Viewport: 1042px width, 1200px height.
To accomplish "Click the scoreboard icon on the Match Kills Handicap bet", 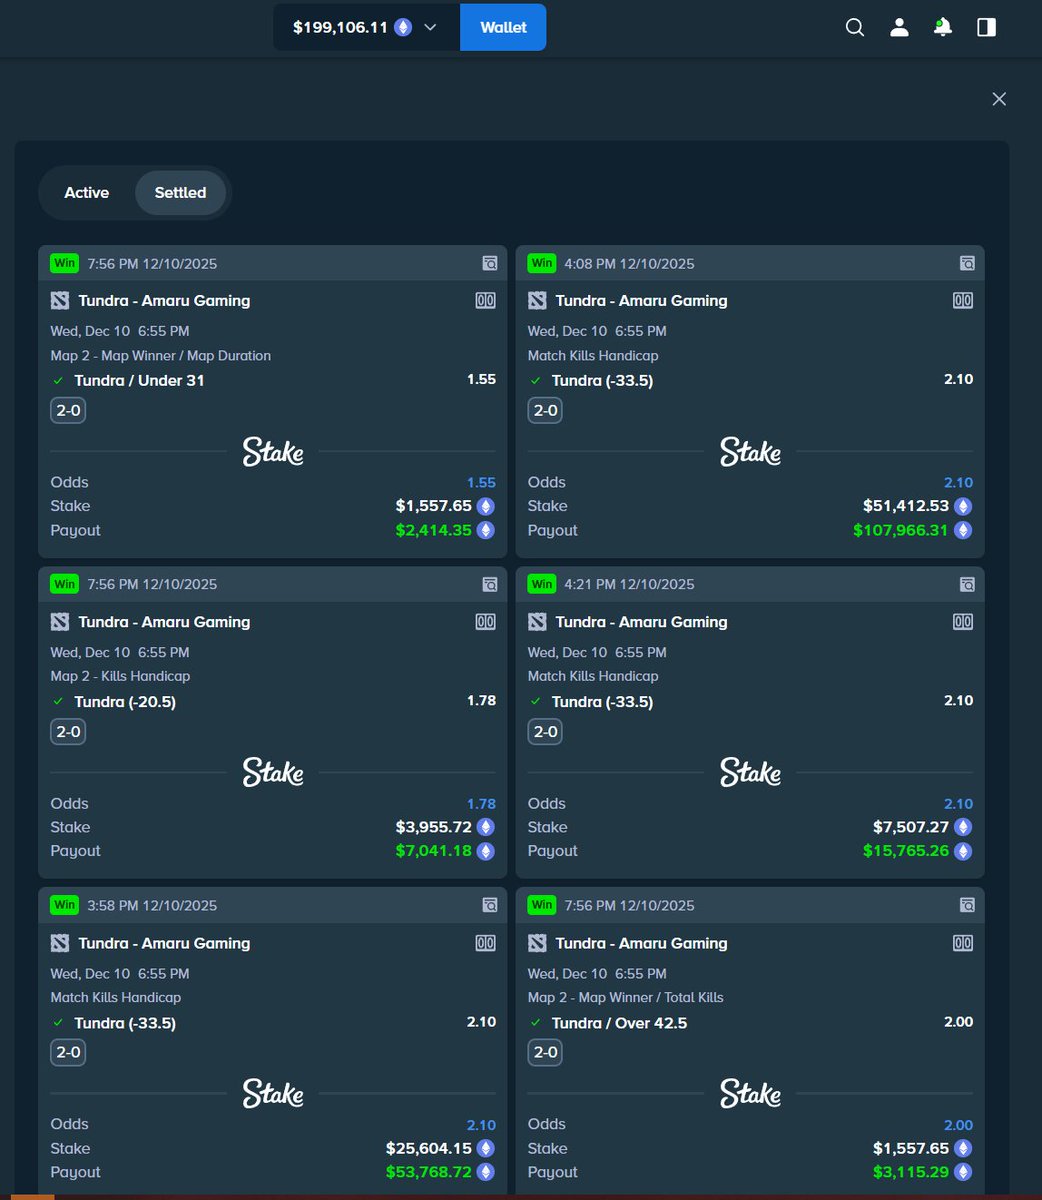I will click(962, 300).
